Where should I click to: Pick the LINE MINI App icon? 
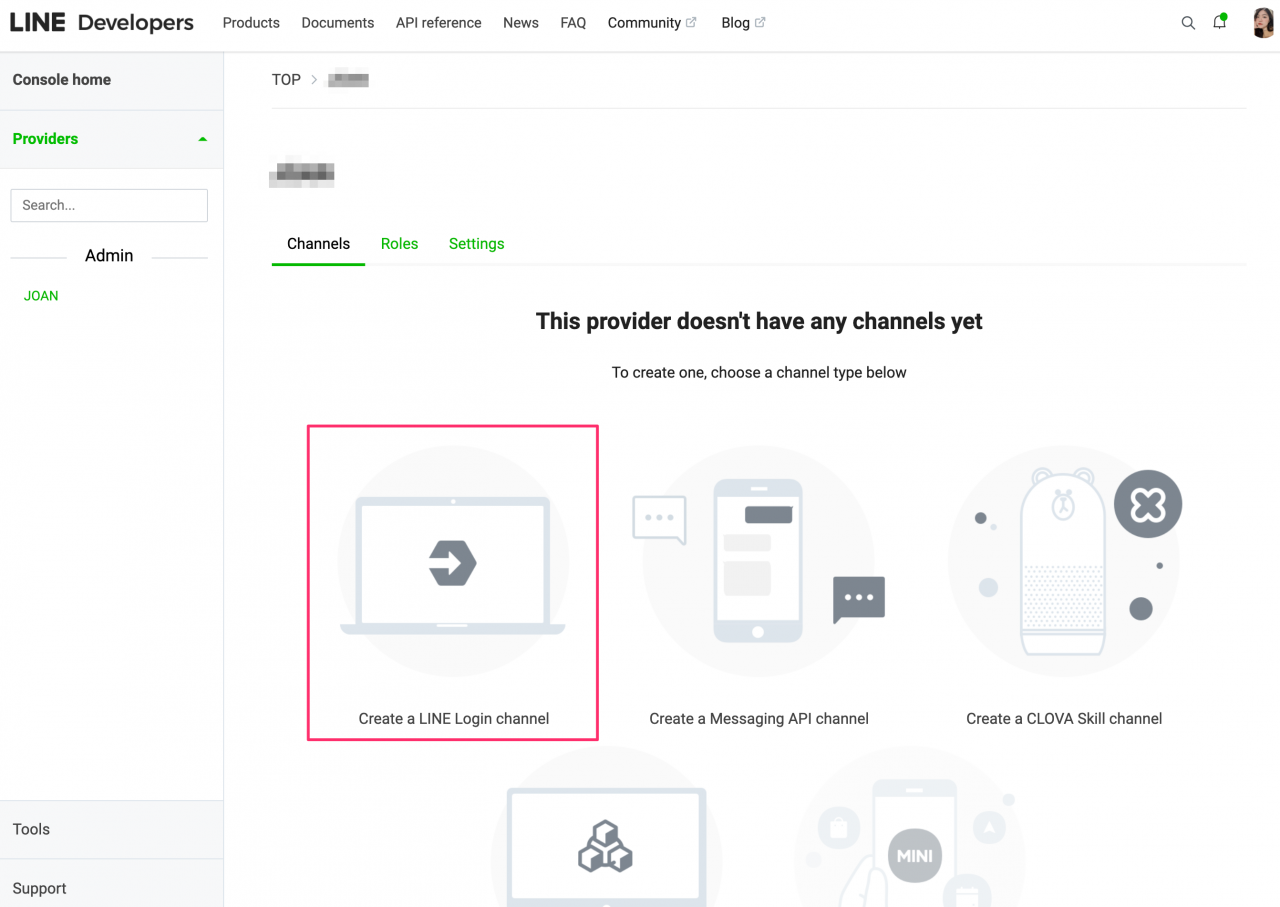(x=914, y=854)
